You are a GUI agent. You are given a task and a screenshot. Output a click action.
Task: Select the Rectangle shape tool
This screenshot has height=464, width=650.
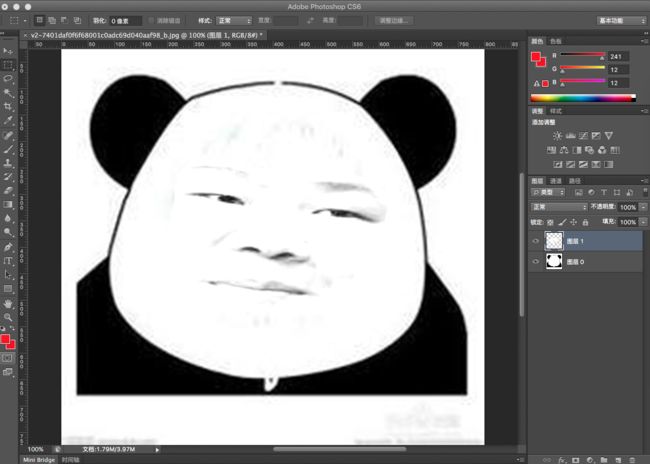pyautogui.click(x=8, y=289)
